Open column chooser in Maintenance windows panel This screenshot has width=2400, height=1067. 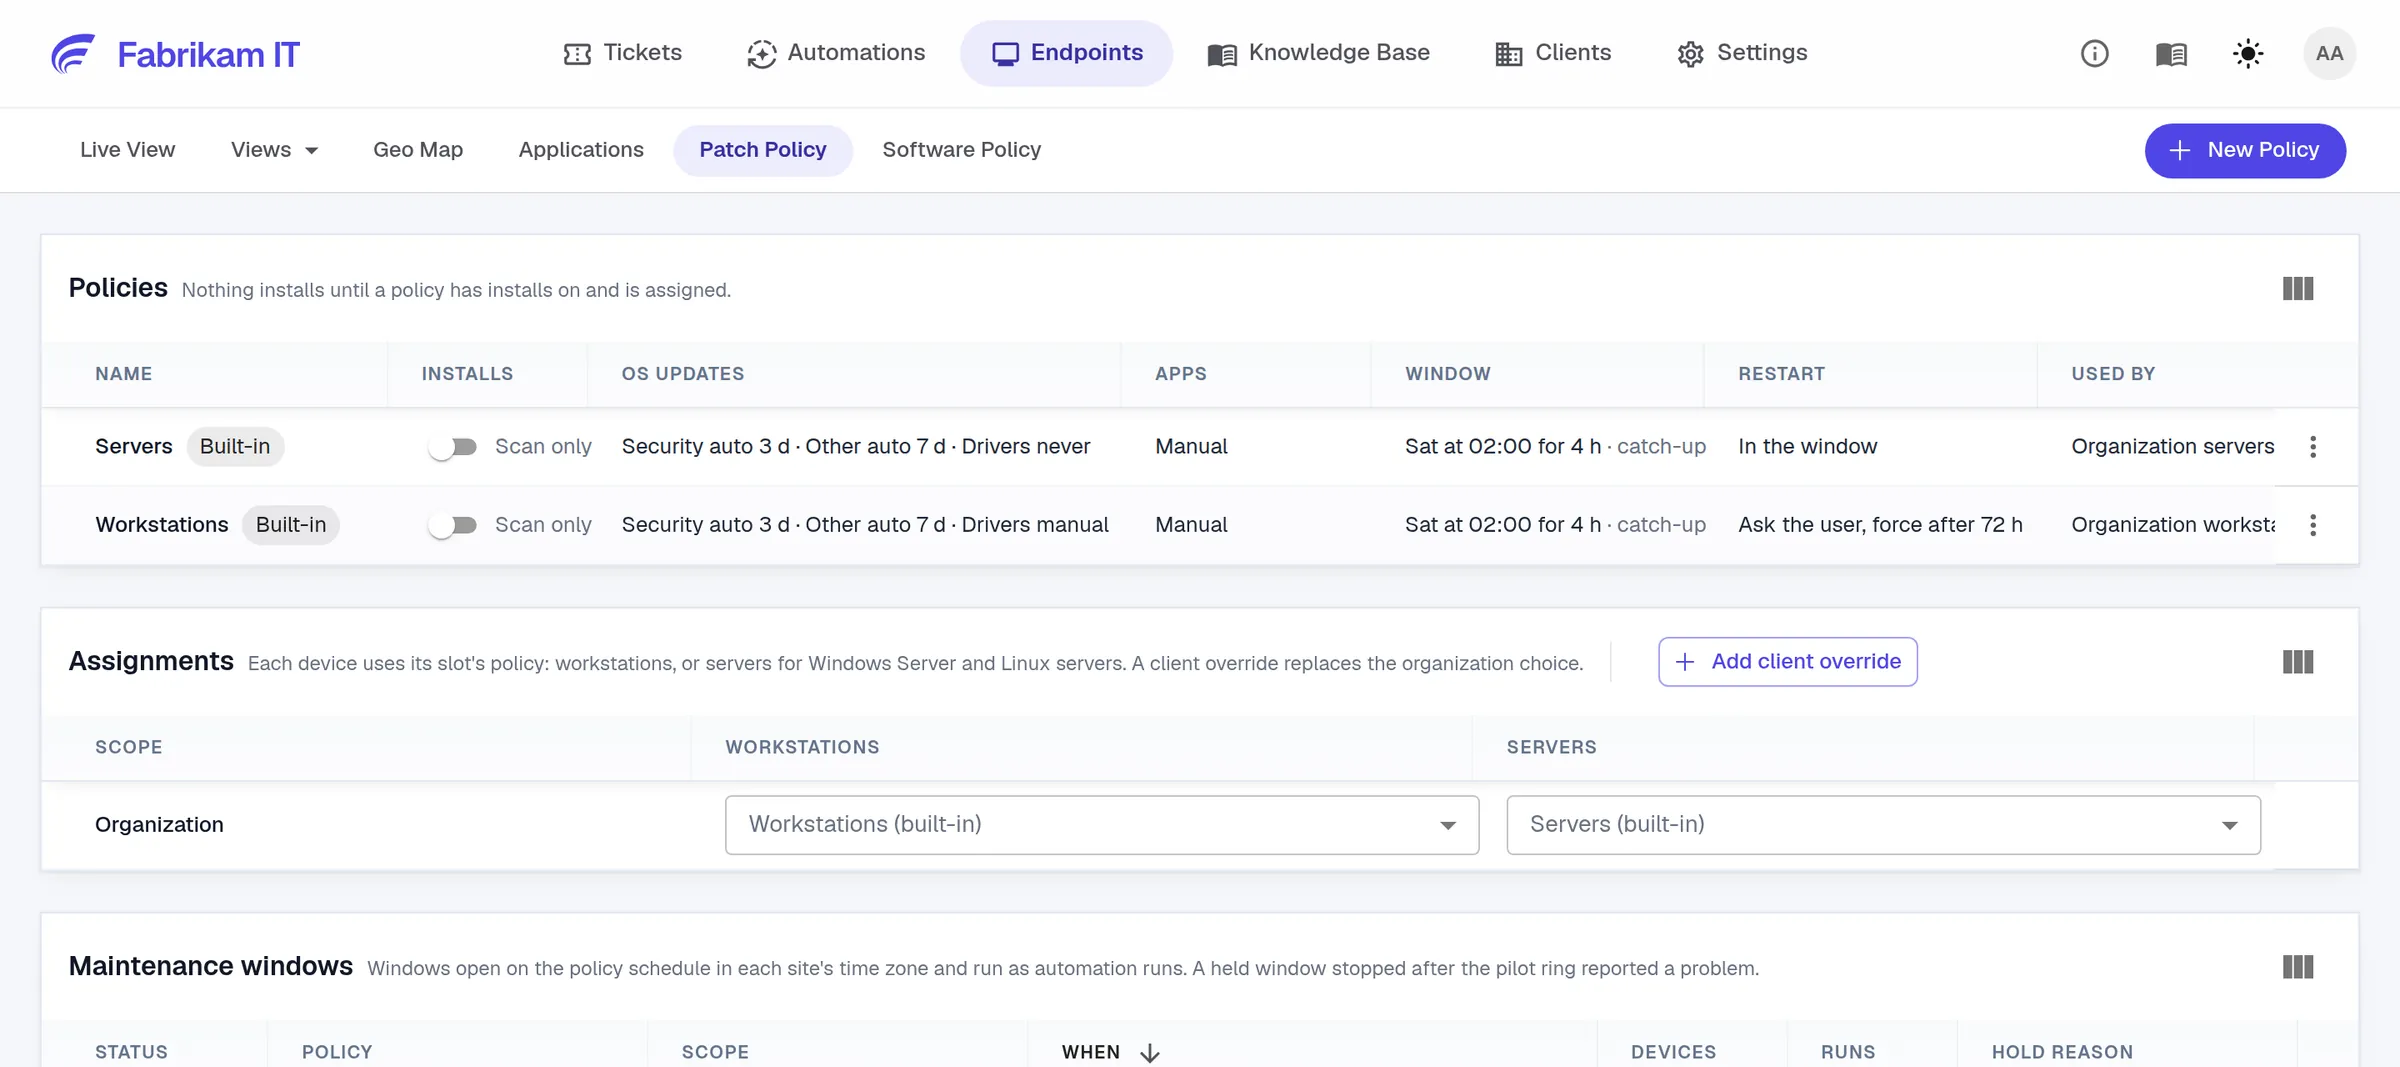(2298, 967)
